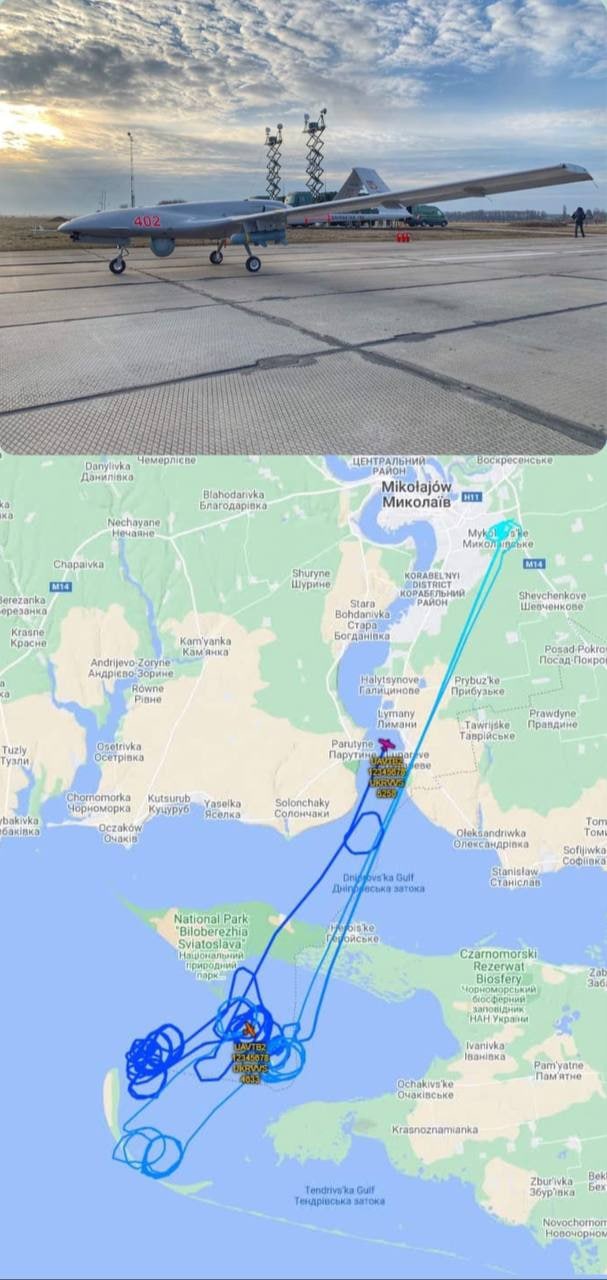Viewport: 607px width, 1280px height.
Task: Select the purple aircraft icon near Parutyne
Action: [x=386, y=745]
